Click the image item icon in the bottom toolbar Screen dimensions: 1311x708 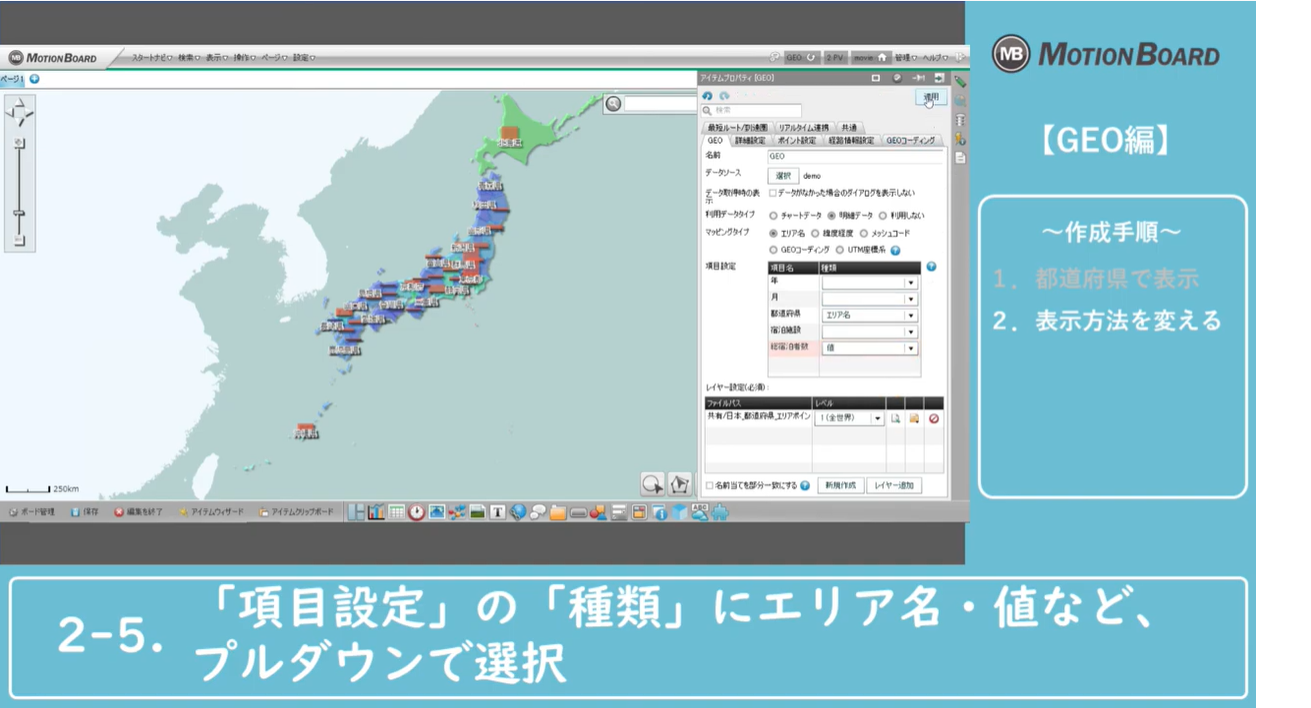437,512
